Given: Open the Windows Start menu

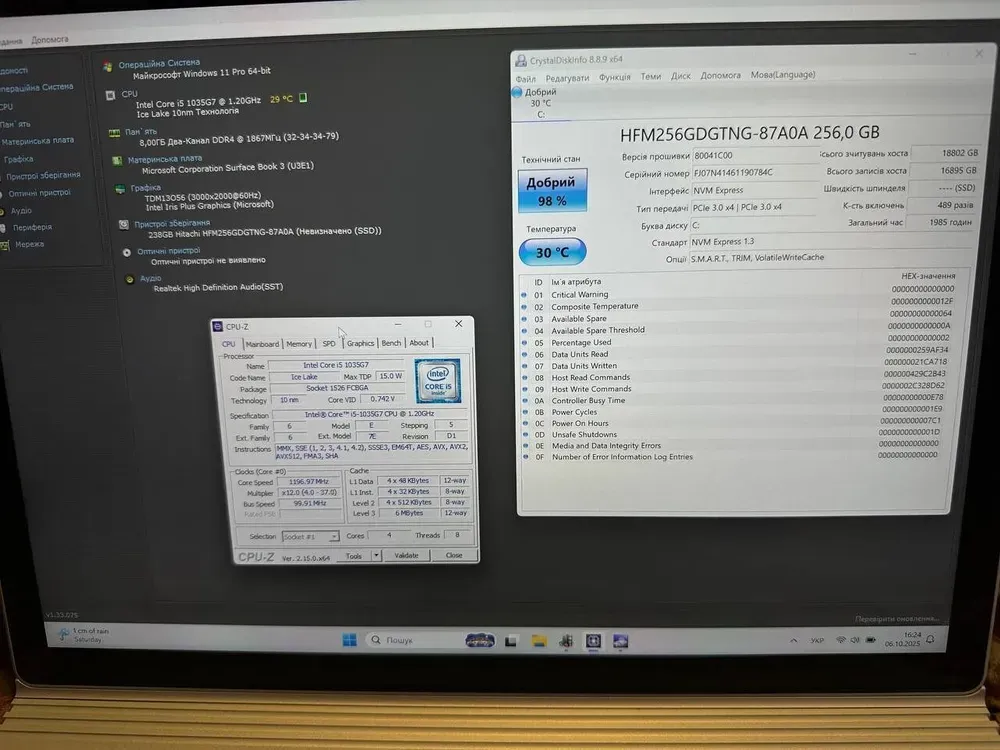Looking at the screenshot, I should pos(349,640).
